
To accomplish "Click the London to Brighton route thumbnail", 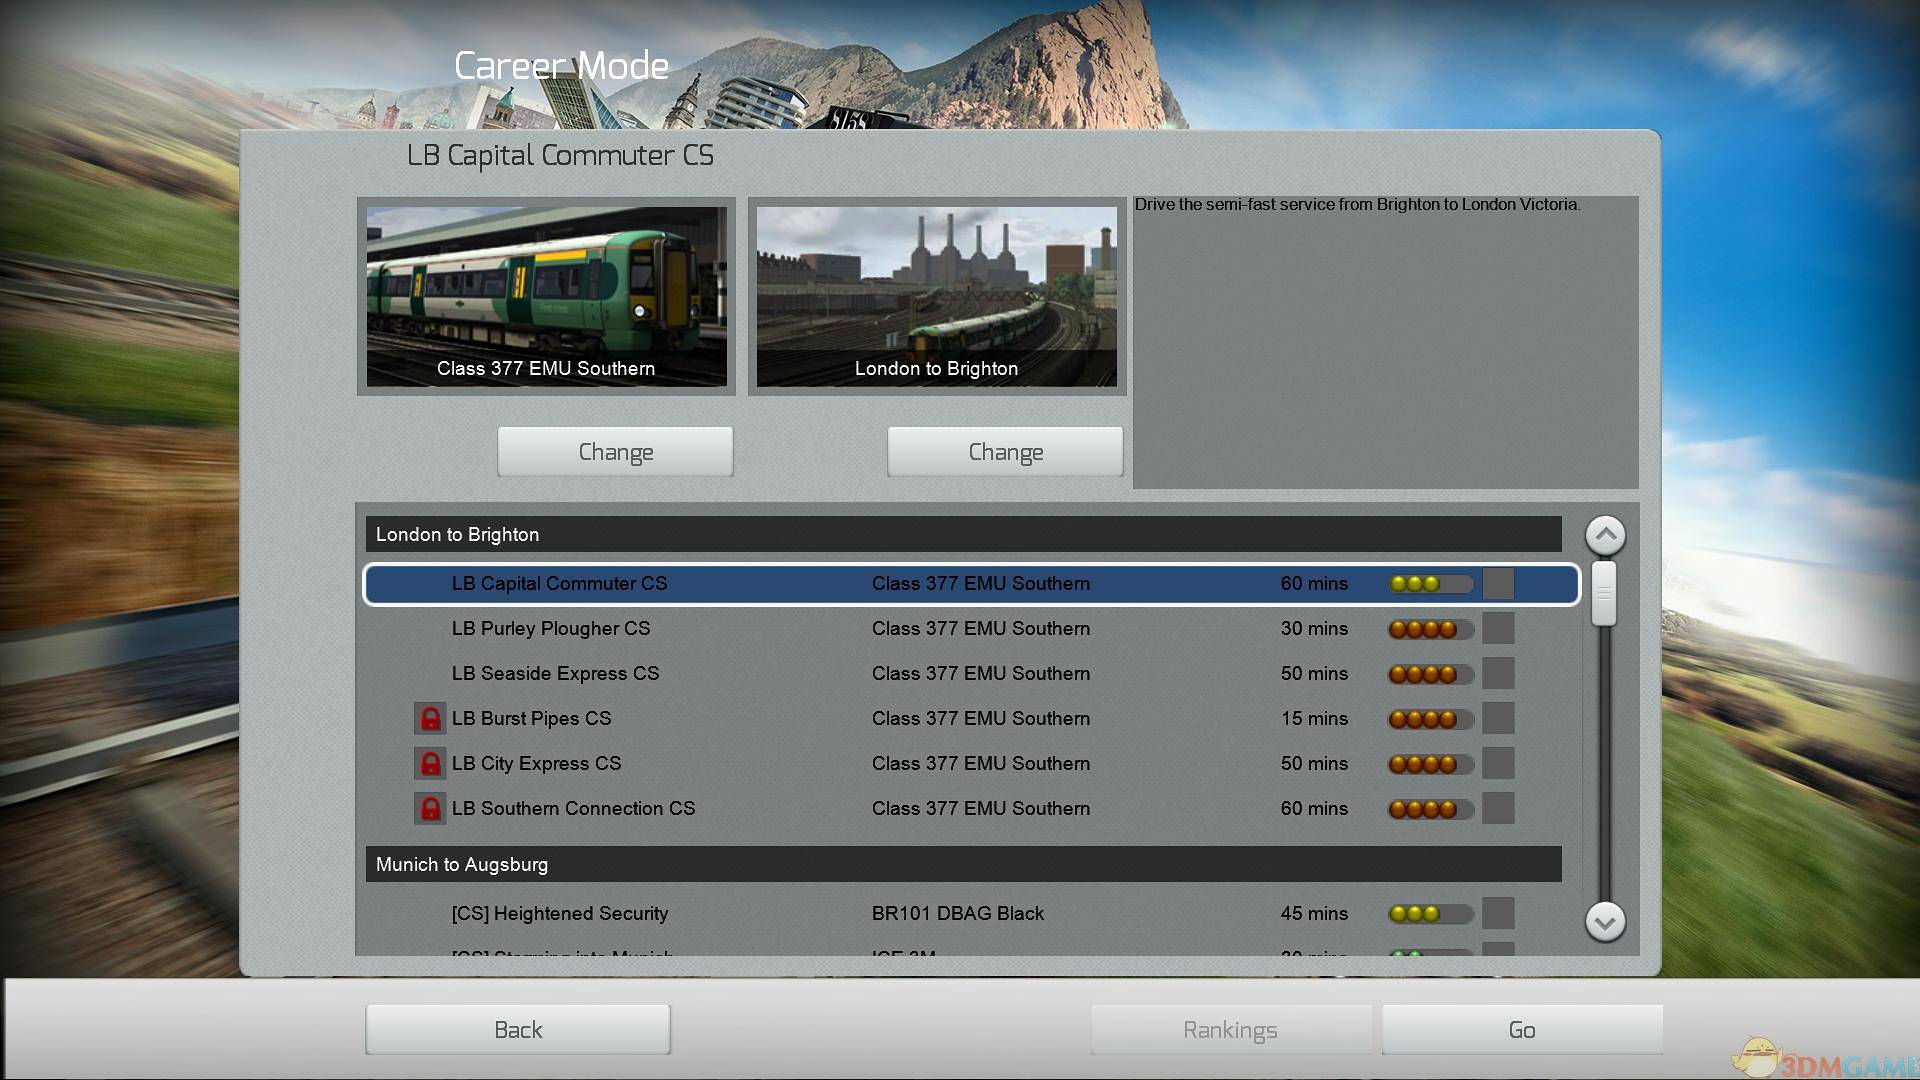I will [936, 296].
